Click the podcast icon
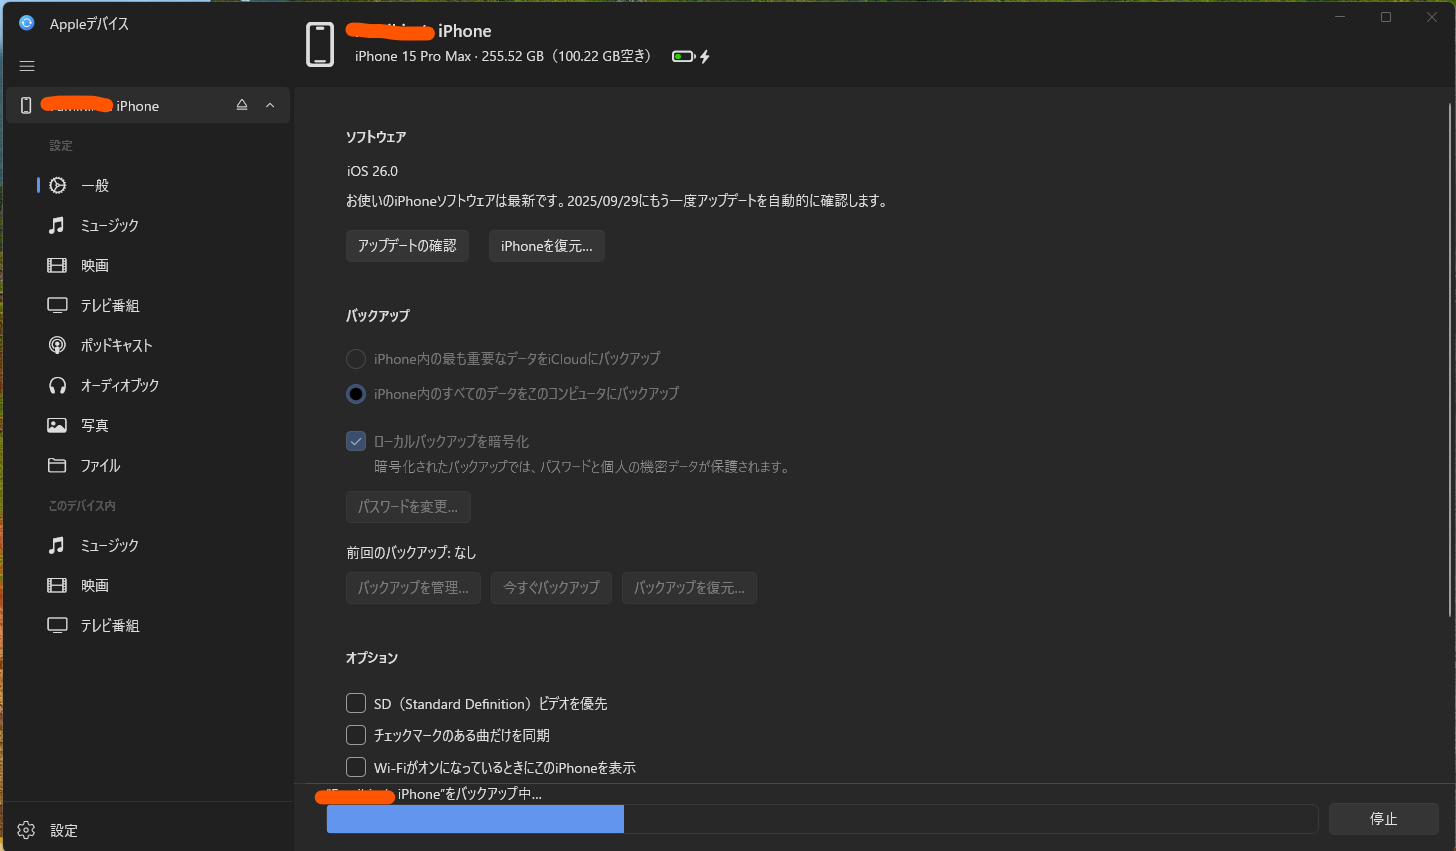 click(57, 345)
